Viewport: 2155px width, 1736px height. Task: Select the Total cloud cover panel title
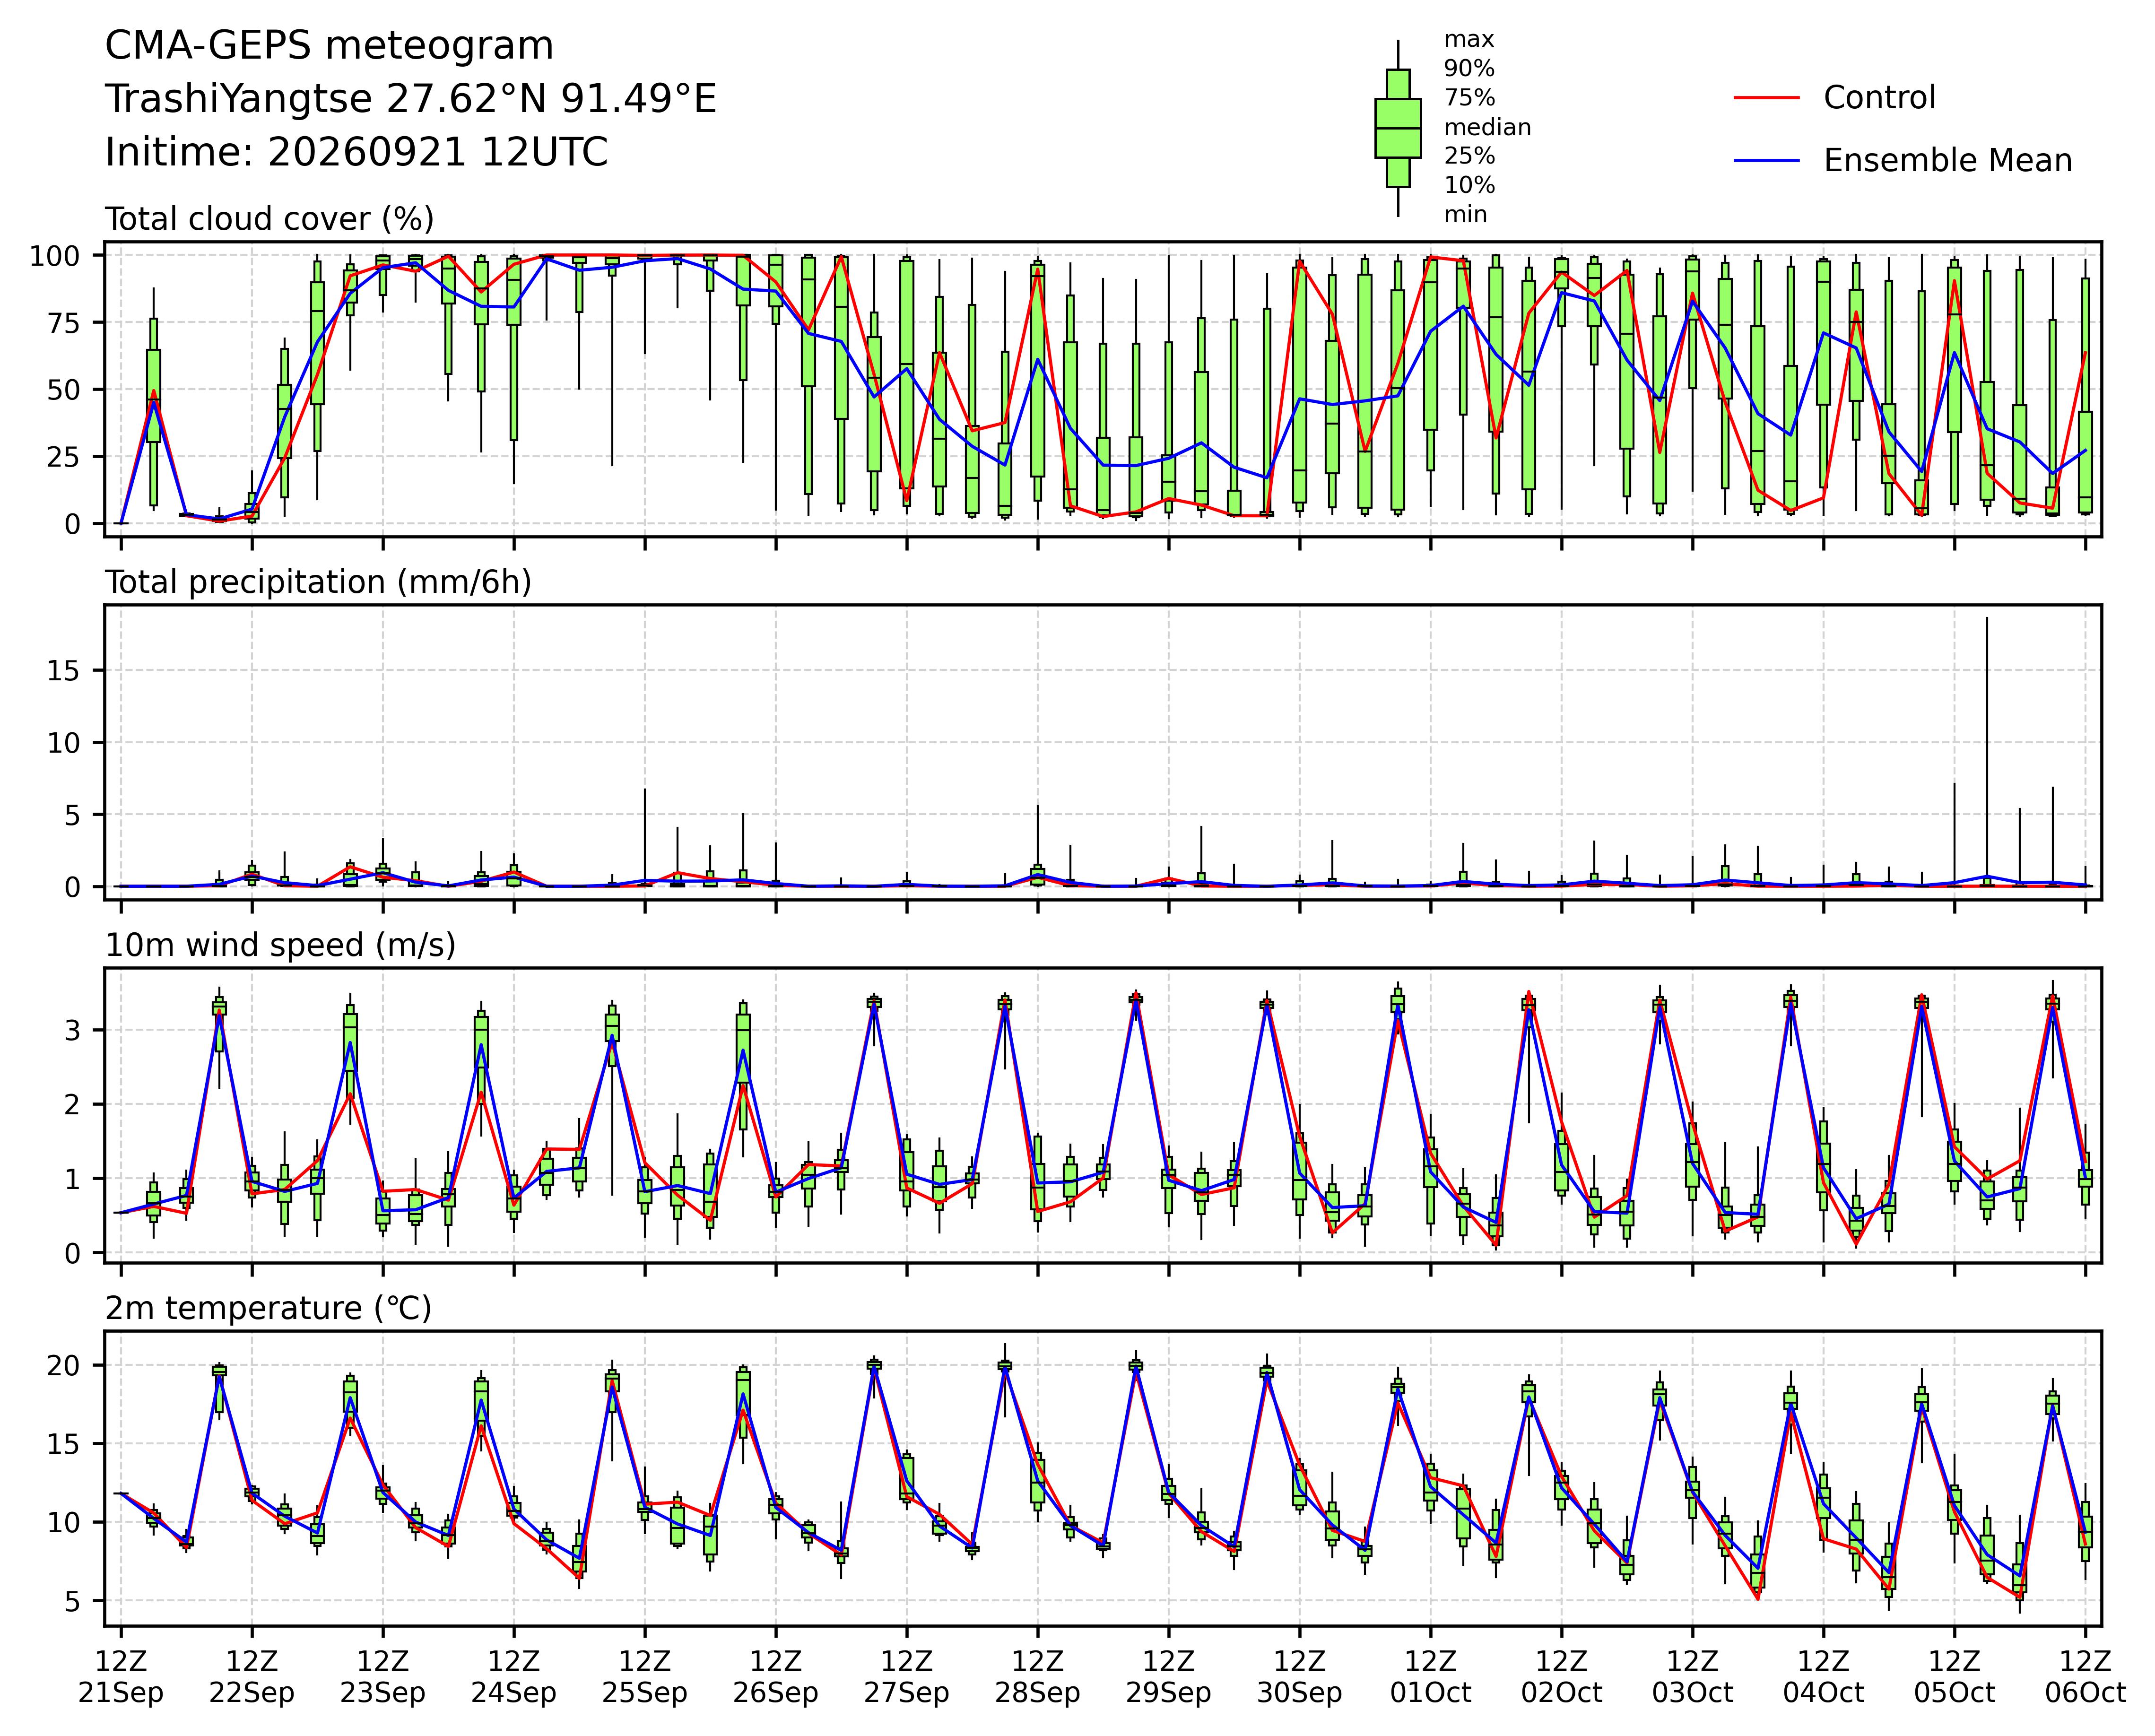click(x=269, y=219)
